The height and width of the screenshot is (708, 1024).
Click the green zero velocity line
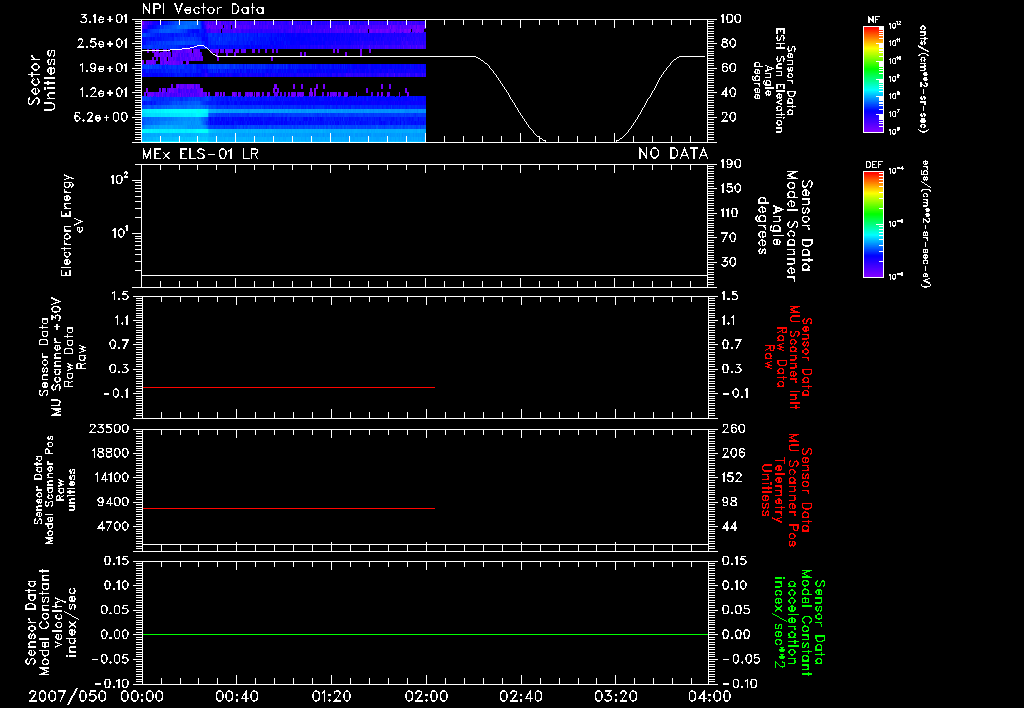click(425, 634)
